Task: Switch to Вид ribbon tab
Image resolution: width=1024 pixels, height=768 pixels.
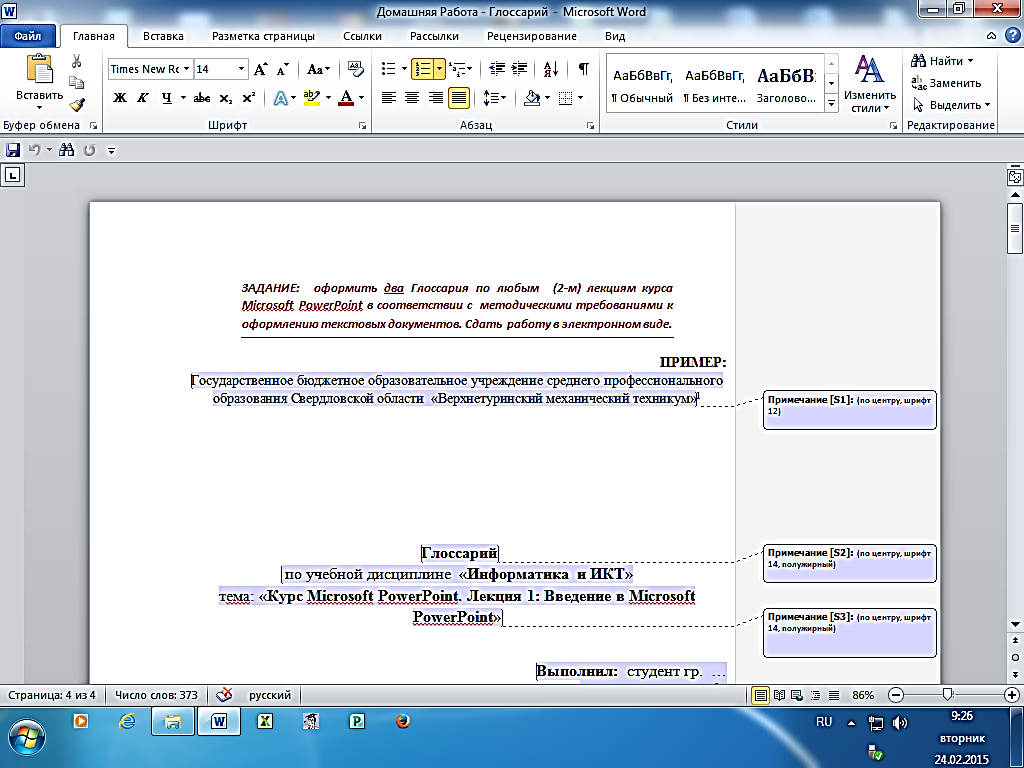Action: (615, 36)
